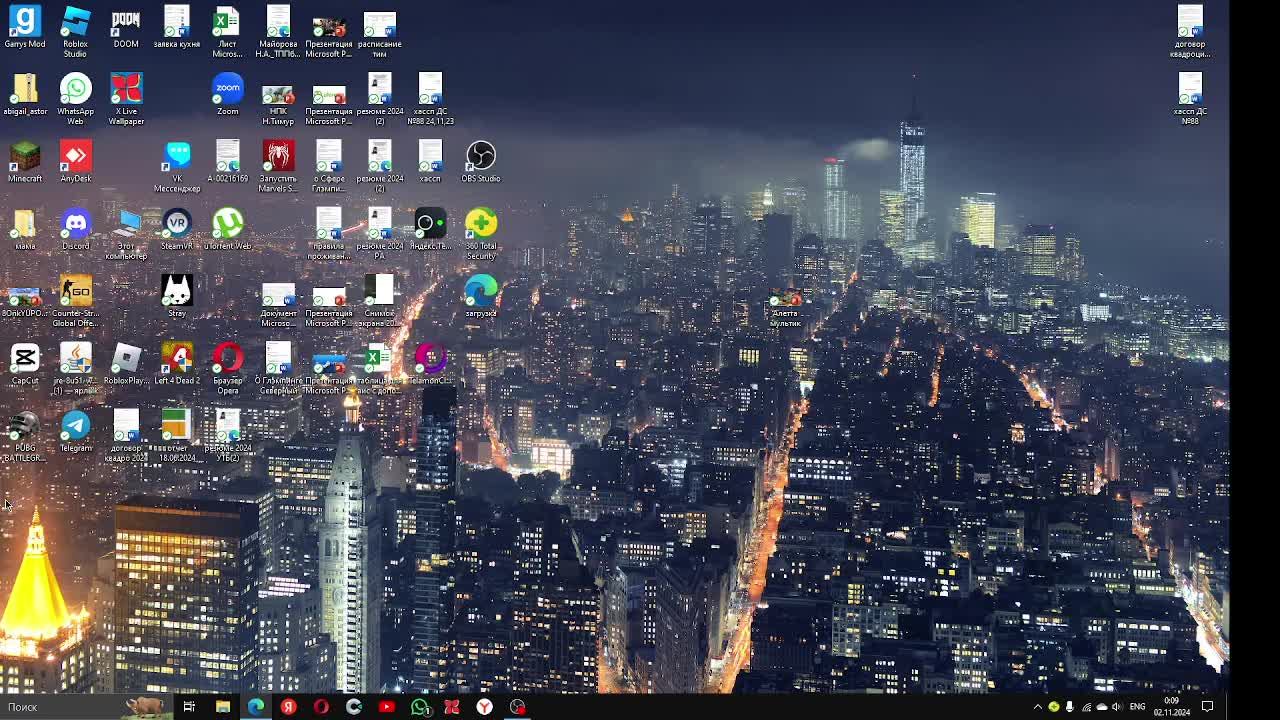Select the Этот компьютер icon

coord(126,234)
